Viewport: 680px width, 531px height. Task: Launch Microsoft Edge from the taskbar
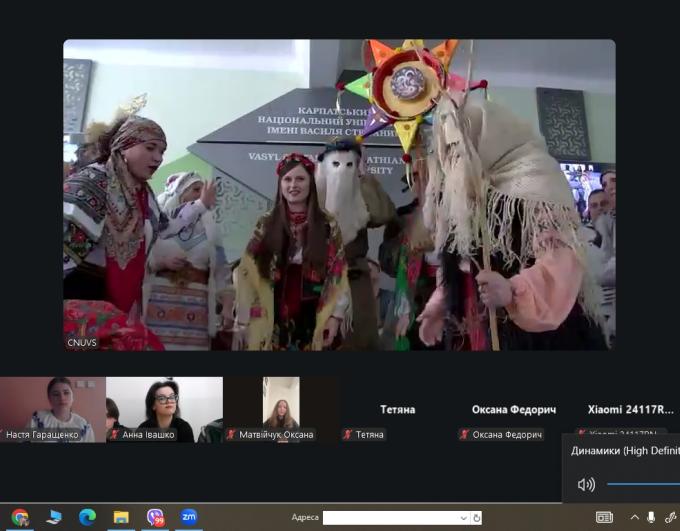click(87, 517)
